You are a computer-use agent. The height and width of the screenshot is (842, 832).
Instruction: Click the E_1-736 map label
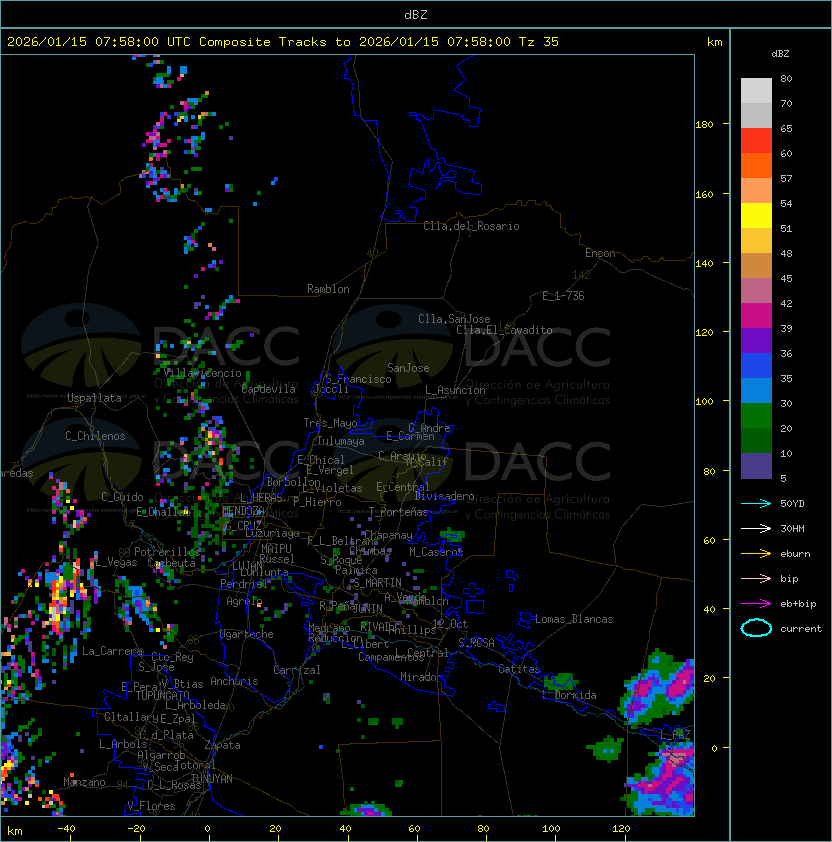point(563,296)
